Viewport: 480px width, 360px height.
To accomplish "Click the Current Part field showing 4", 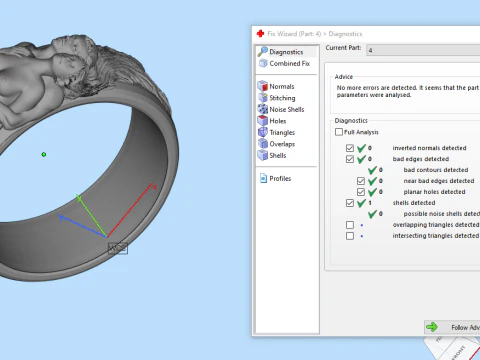I will click(x=423, y=50).
